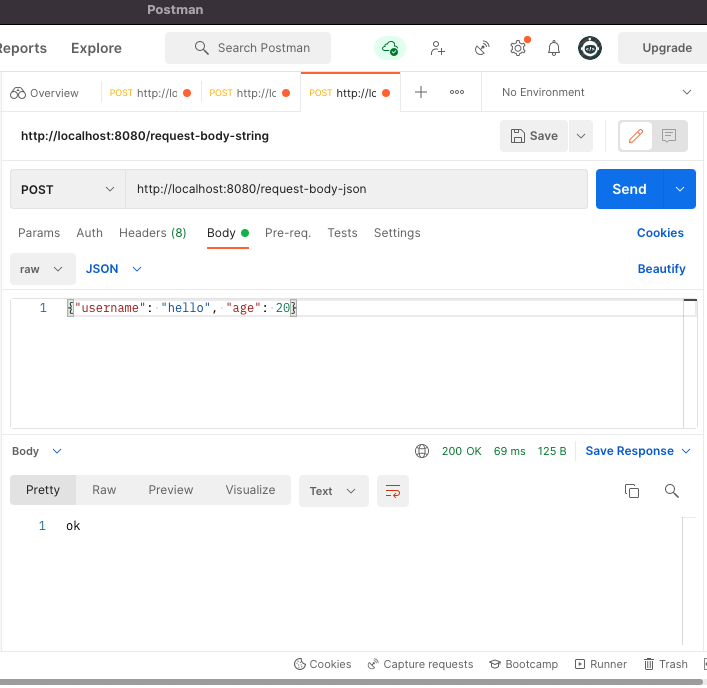The width and height of the screenshot is (707, 688).
Task: Switch to the Auth tab
Action: (x=89, y=233)
